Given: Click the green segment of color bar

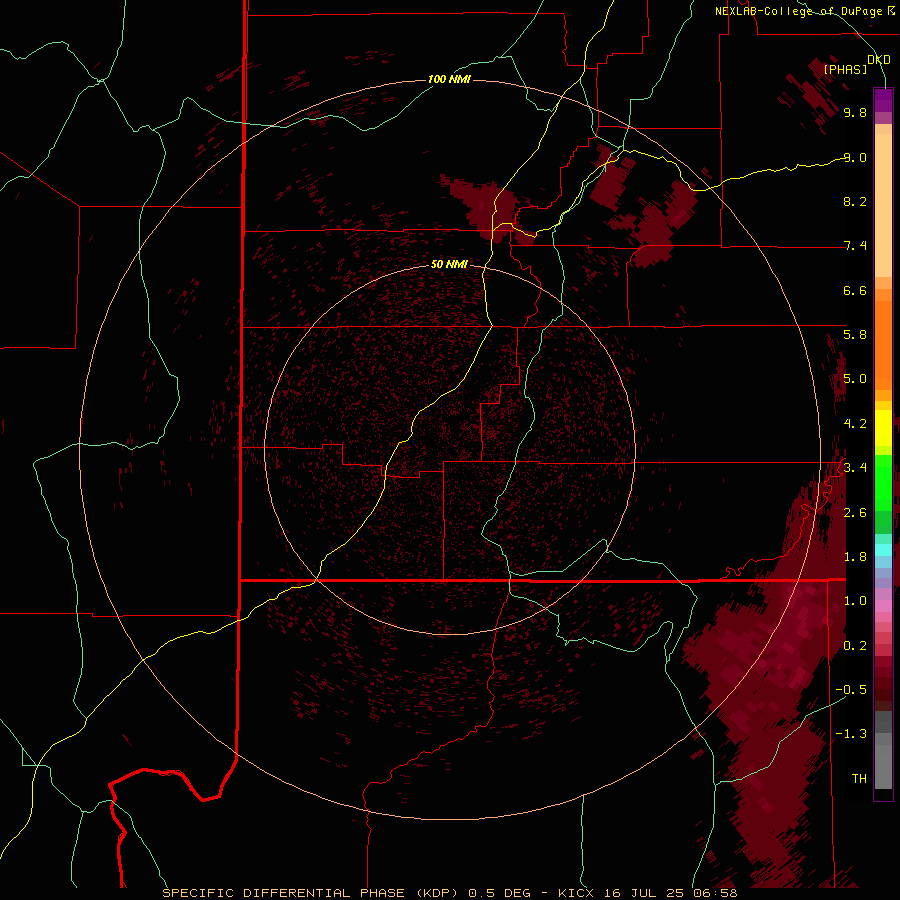Looking at the screenshot, I should [883, 482].
